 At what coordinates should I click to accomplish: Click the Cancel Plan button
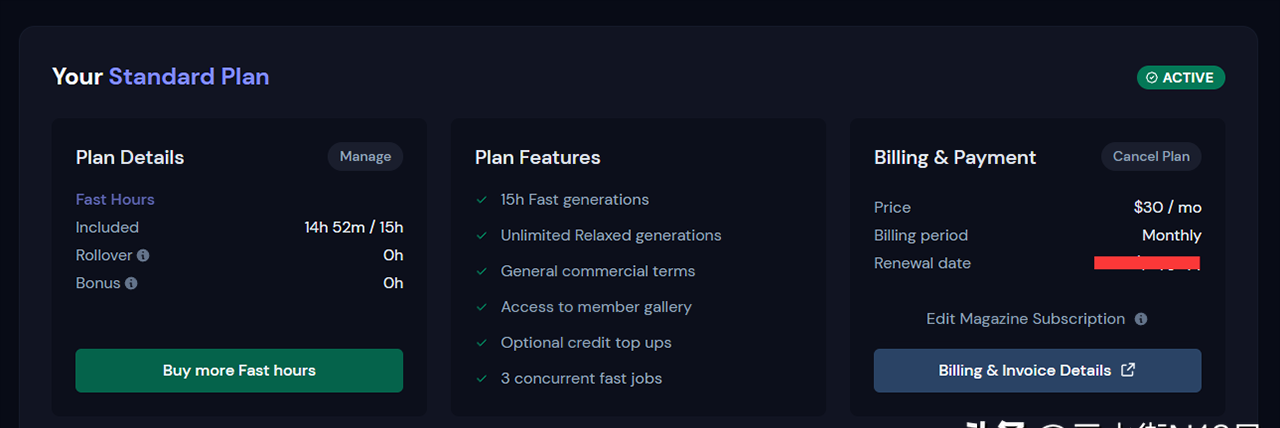coord(1151,156)
